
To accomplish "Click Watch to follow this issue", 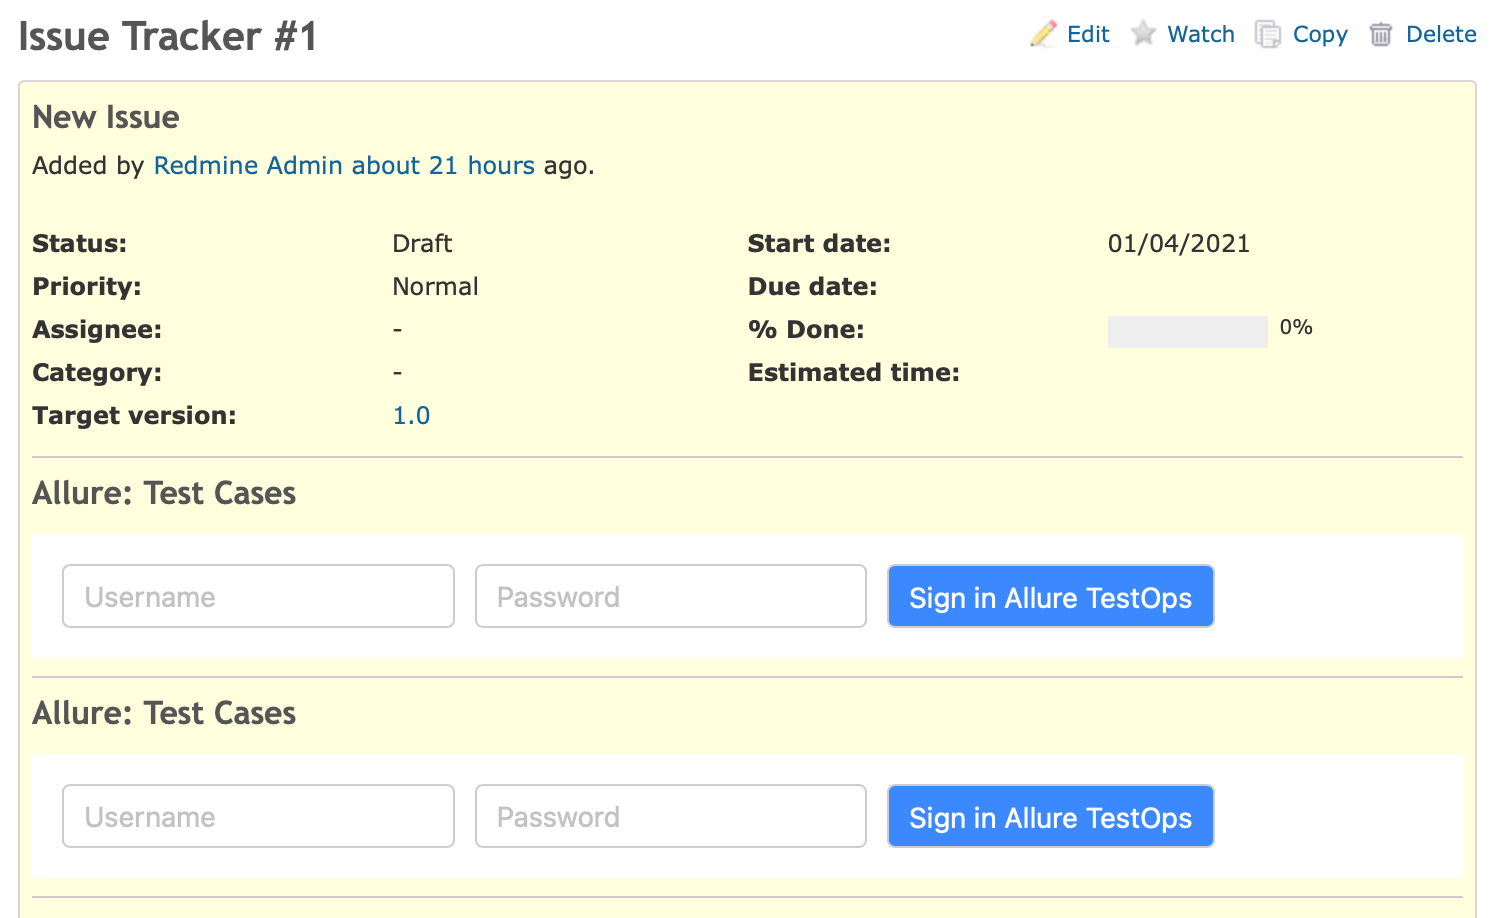I will 1200,33.
